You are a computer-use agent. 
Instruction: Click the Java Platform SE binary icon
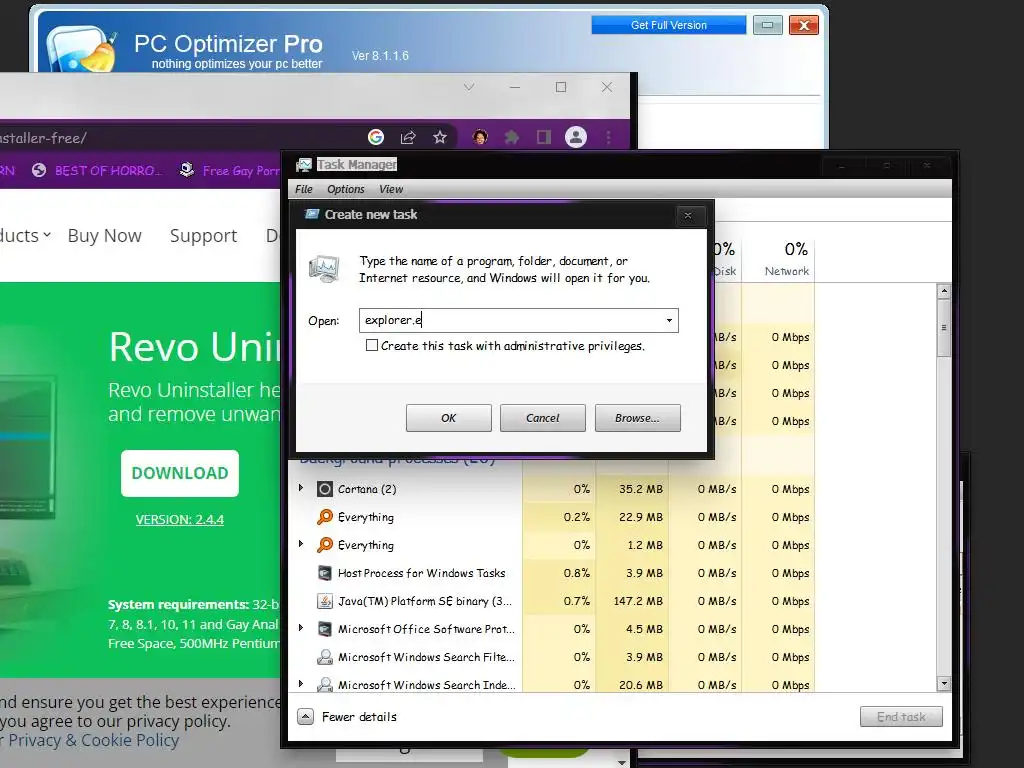click(x=325, y=601)
